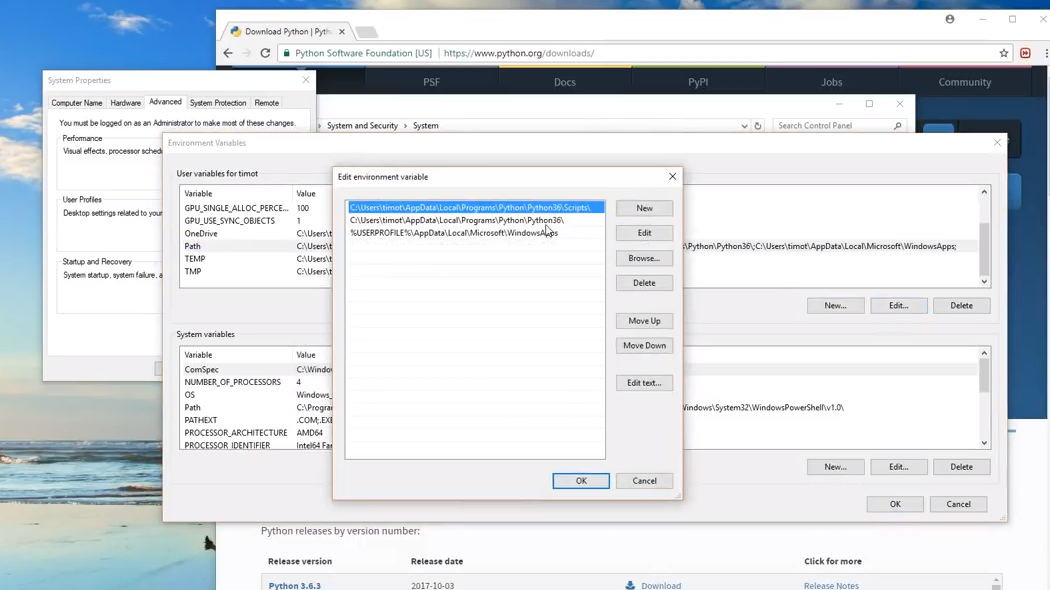Switch to the Hardware tab

[125, 102]
